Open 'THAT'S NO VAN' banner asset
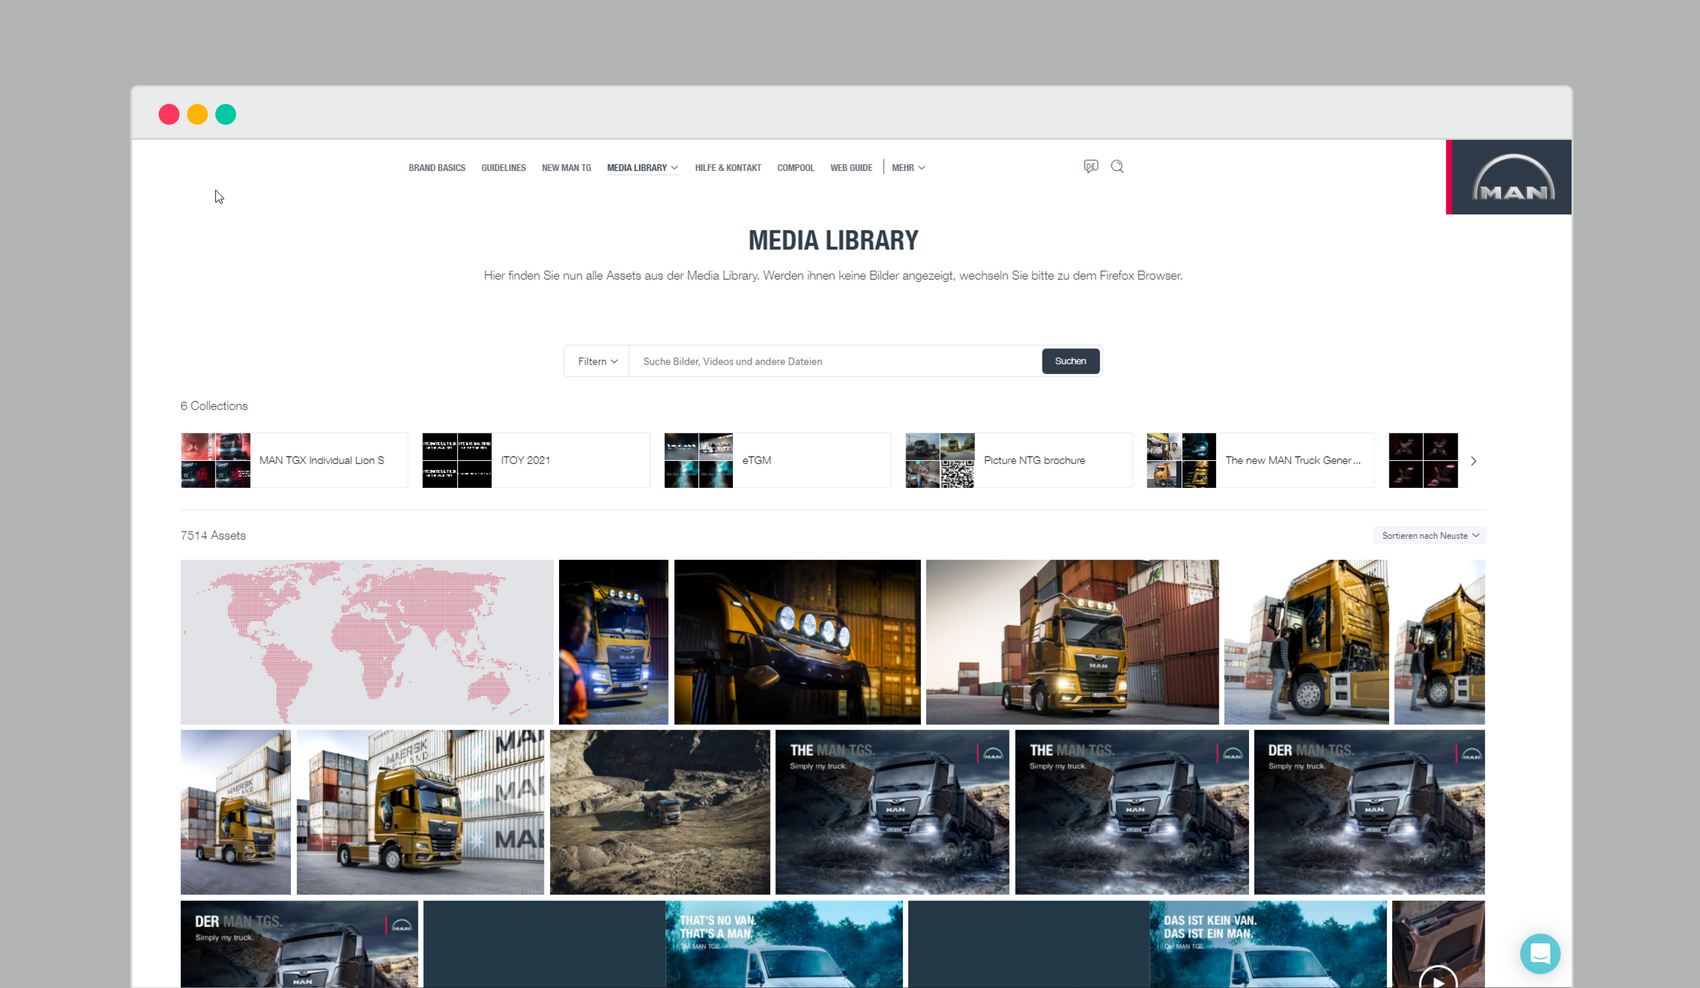Viewport: 1700px width, 988px height. pos(663,944)
